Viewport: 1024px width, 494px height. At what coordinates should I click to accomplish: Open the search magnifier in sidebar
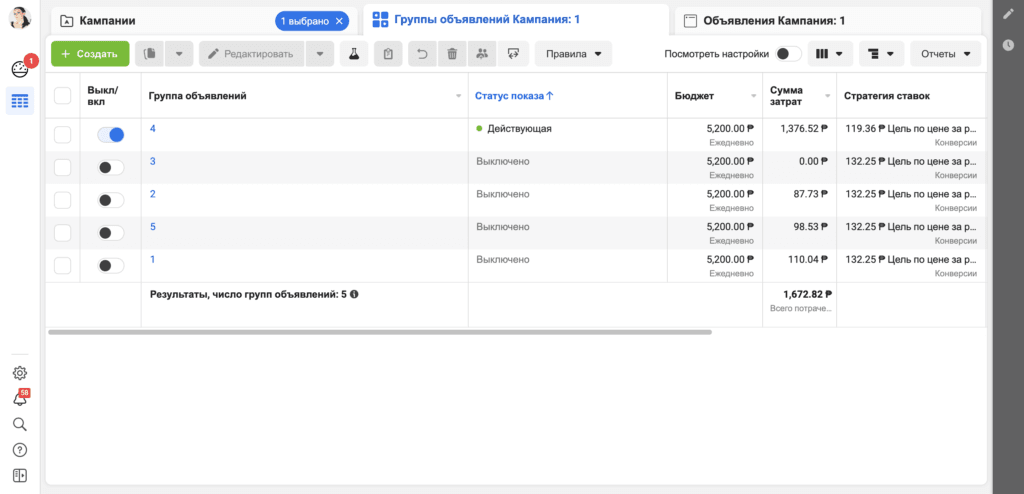click(19, 424)
